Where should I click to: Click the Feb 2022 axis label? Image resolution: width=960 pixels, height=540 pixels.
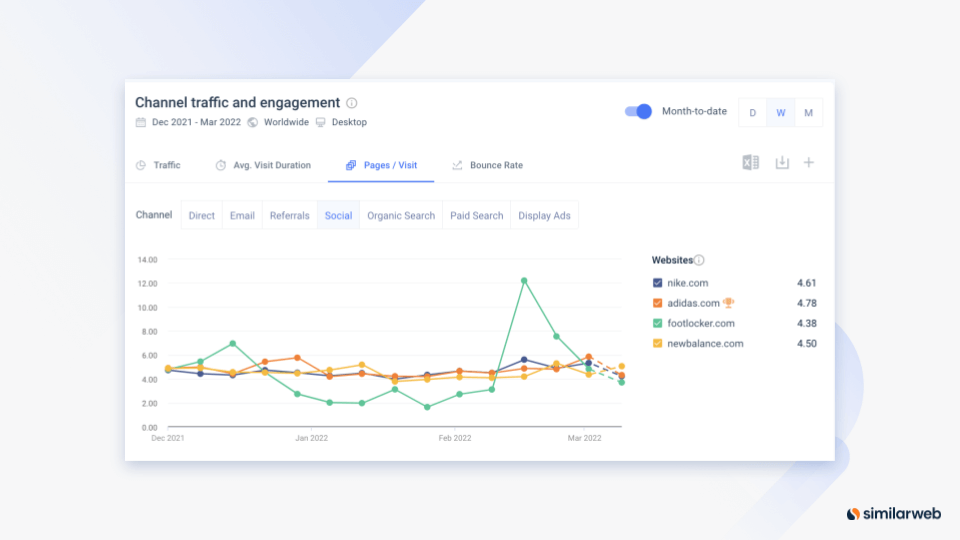pos(455,438)
